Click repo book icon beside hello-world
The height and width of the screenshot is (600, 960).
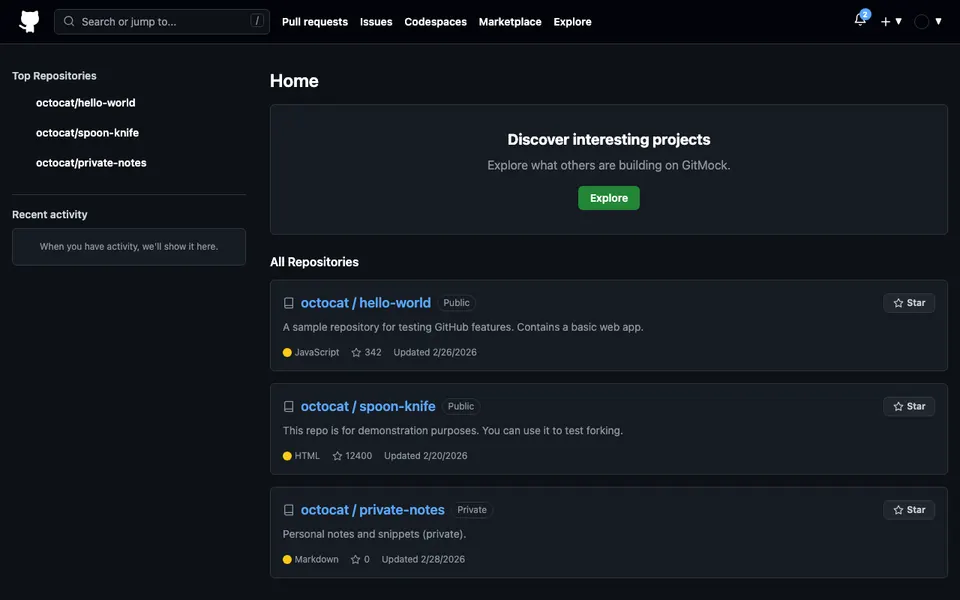coord(288,303)
